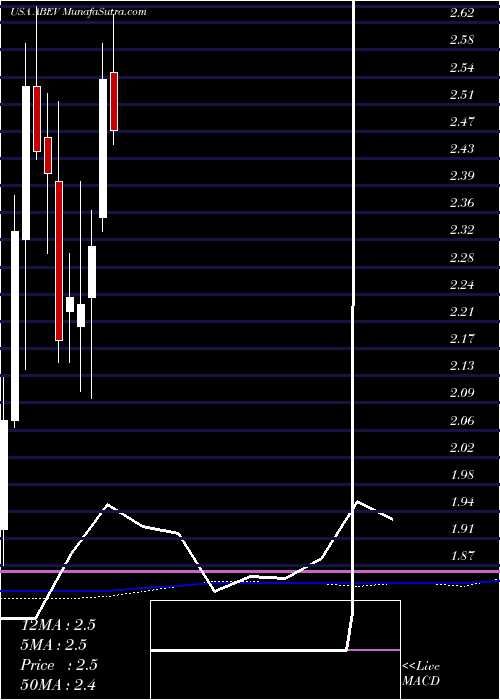Click the 1.87 price axis label
The width and height of the screenshot is (500, 700).
462,556
